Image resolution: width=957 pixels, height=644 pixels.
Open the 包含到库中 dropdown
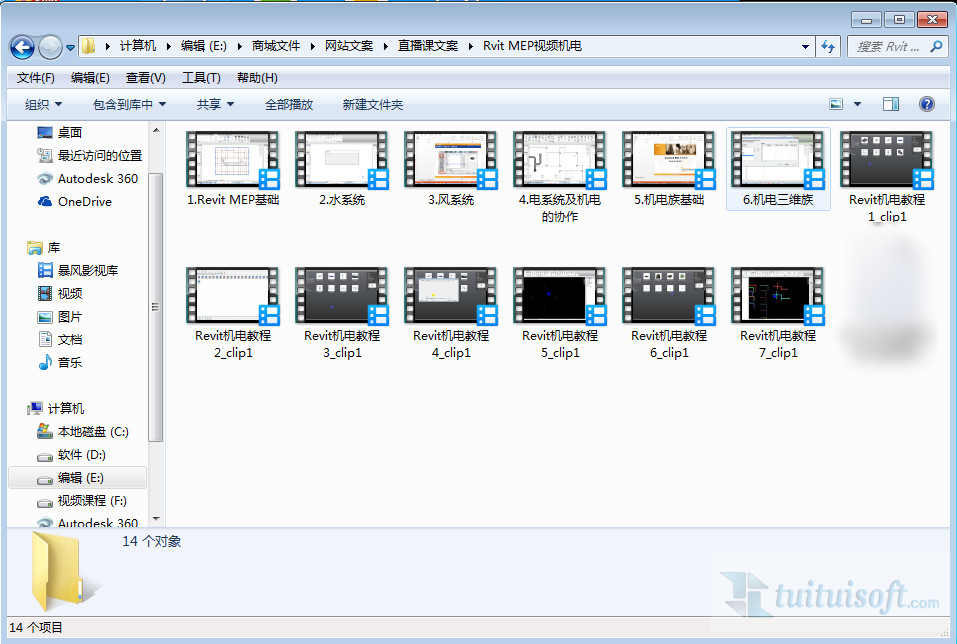pyautogui.click(x=129, y=104)
